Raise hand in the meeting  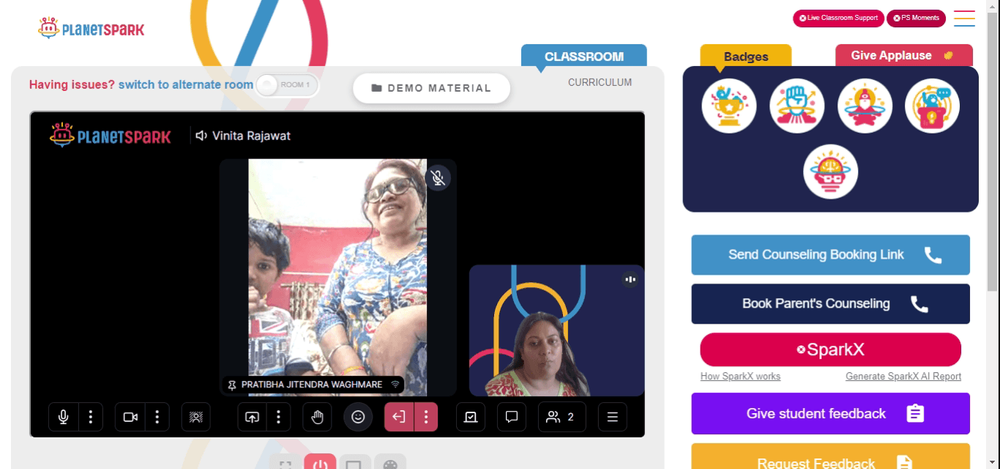[x=318, y=417]
